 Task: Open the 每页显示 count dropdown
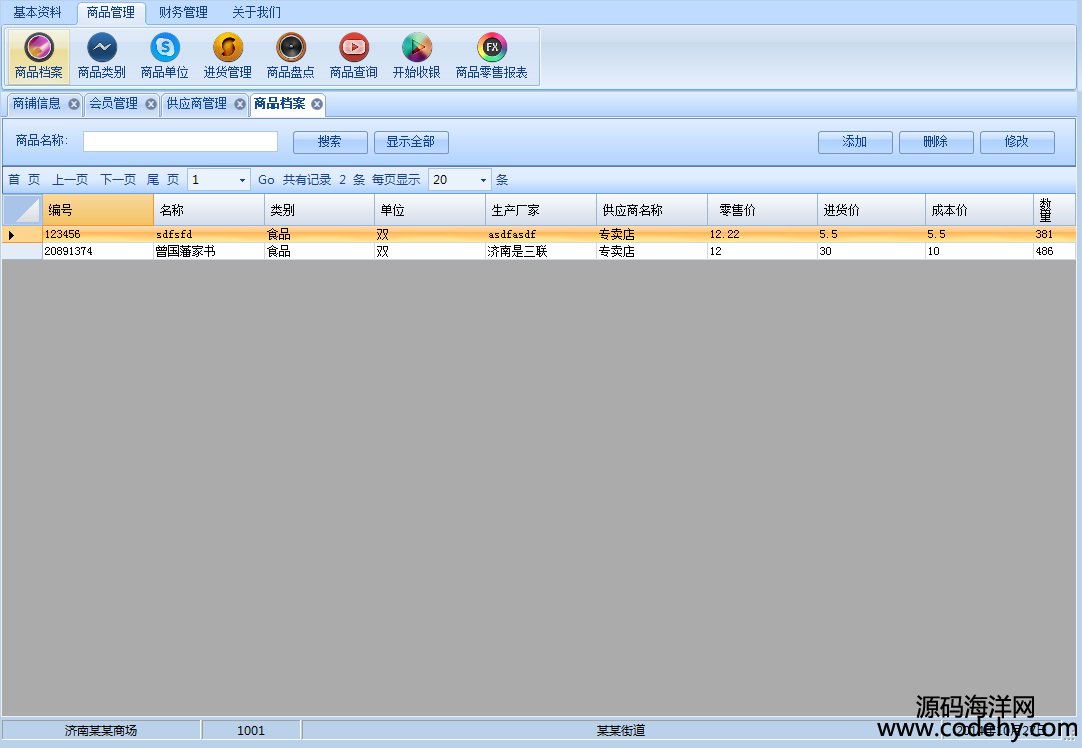pos(483,180)
